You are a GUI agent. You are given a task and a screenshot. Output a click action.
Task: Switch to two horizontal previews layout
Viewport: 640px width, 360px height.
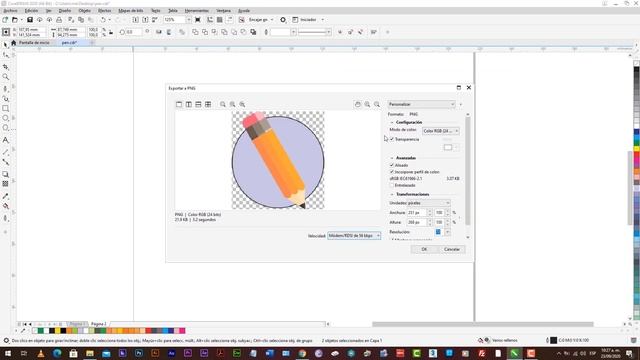click(x=198, y=104)
